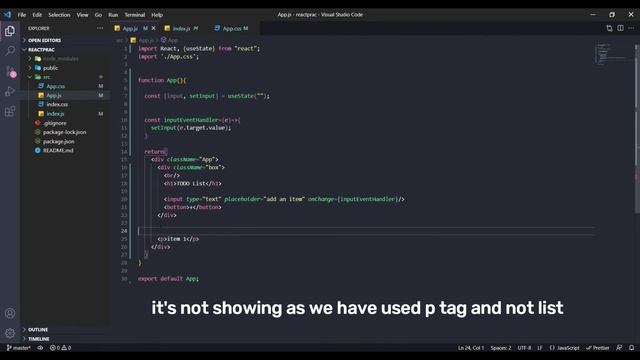Click App.js in the breadcrumb
Screen dimensions: 640x360
pos(146,40)
